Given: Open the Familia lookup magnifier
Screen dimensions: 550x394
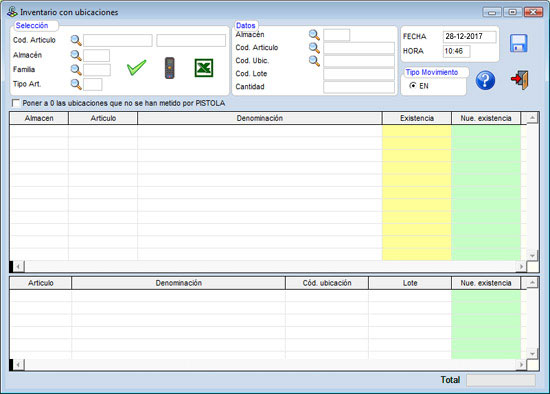Looking at the screenshot, I should pyautogui.click(x=76, y=70).
